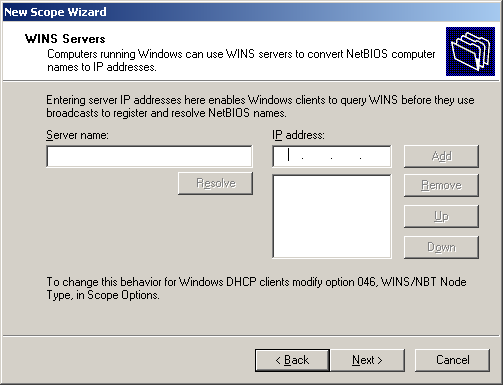The width and height of the screenshot is (503, 385).
Task: Move selected server Down in list
Action: tap(441, 248)
